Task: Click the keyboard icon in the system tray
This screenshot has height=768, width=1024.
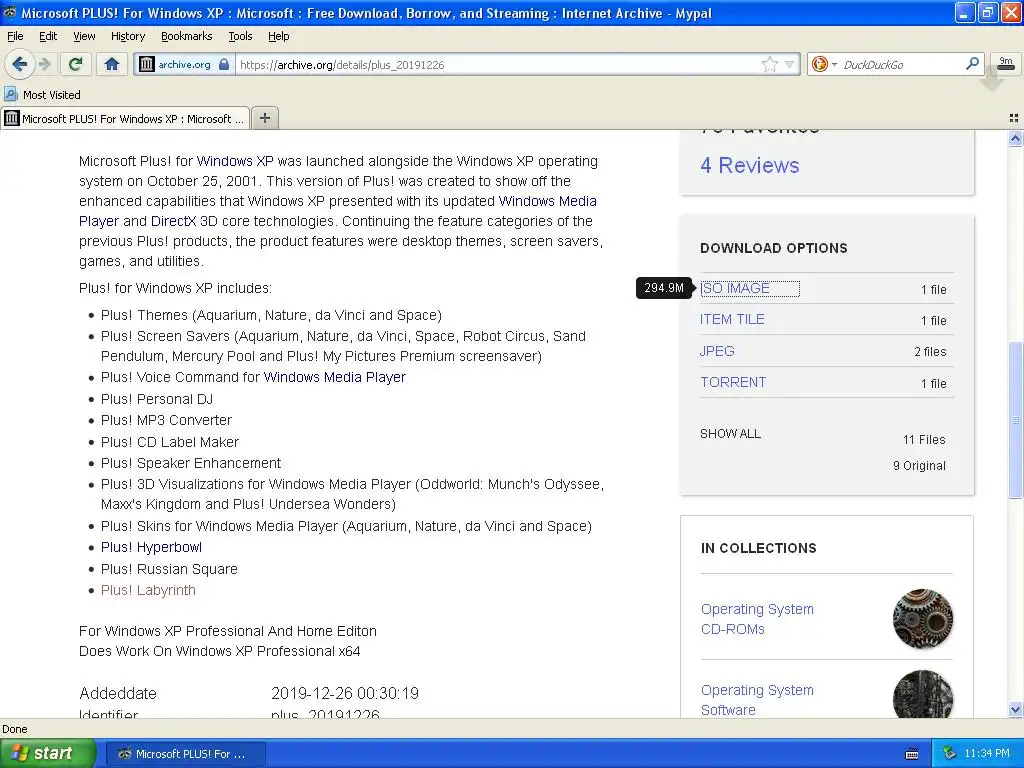Action: 912,754
